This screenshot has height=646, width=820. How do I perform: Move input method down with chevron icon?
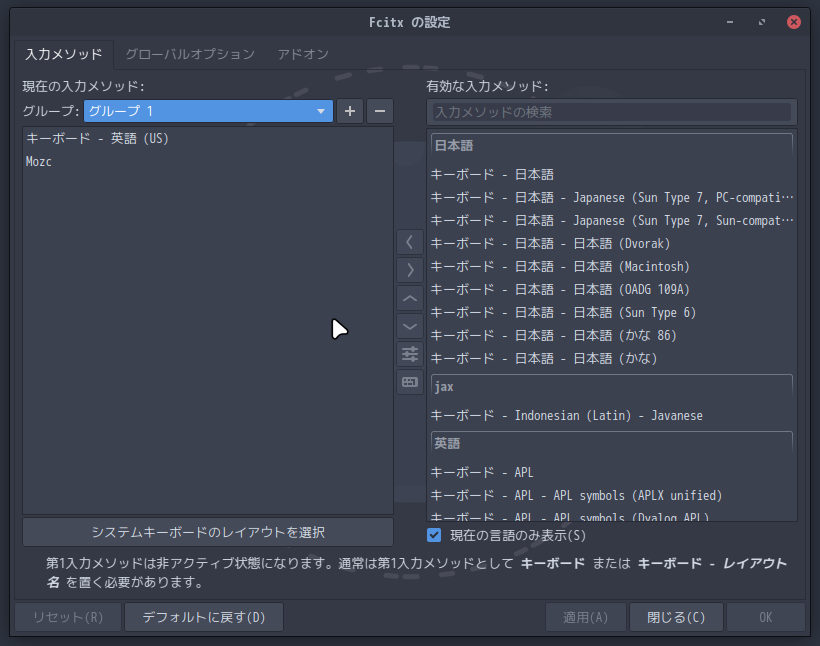tap(410, 326)
